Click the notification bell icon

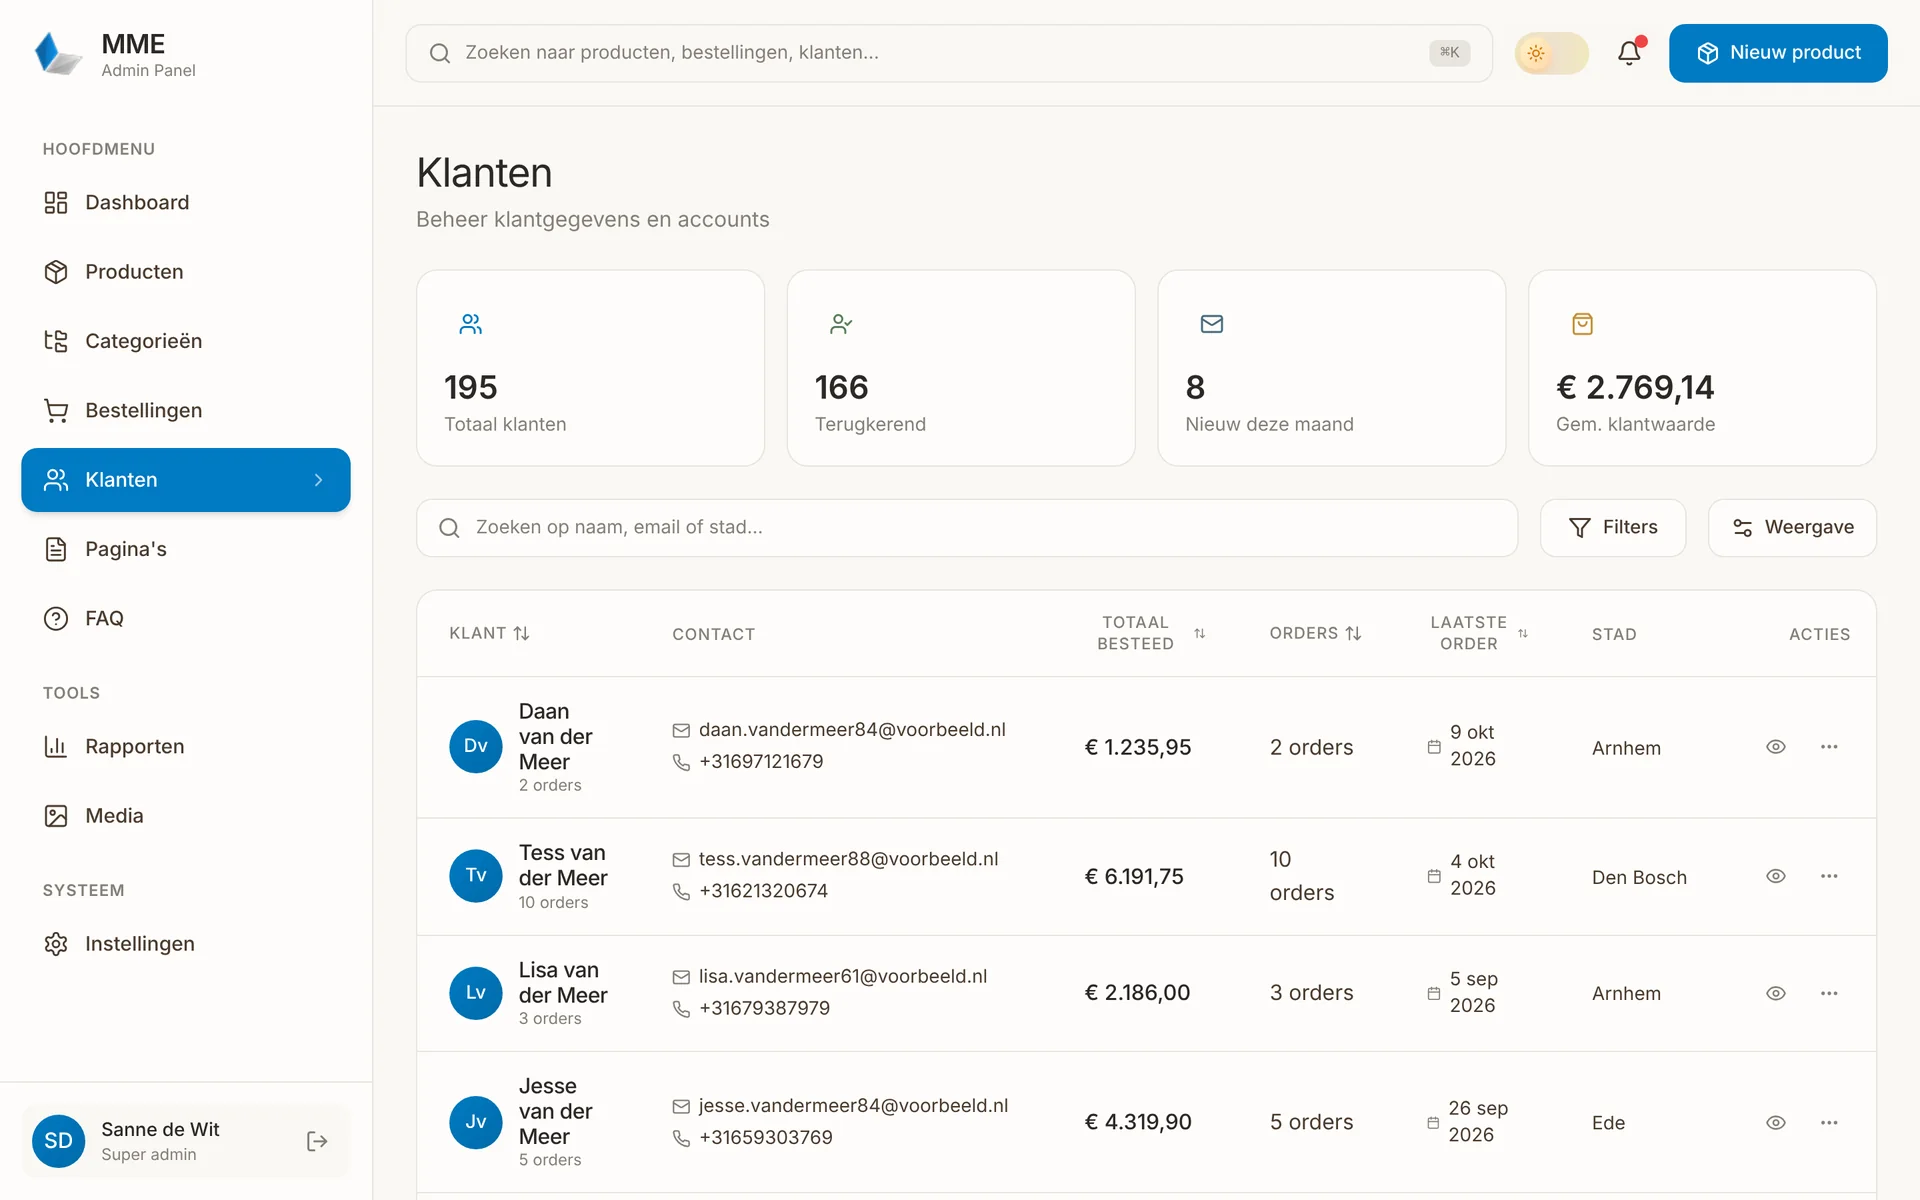[x=1629, y=53]
